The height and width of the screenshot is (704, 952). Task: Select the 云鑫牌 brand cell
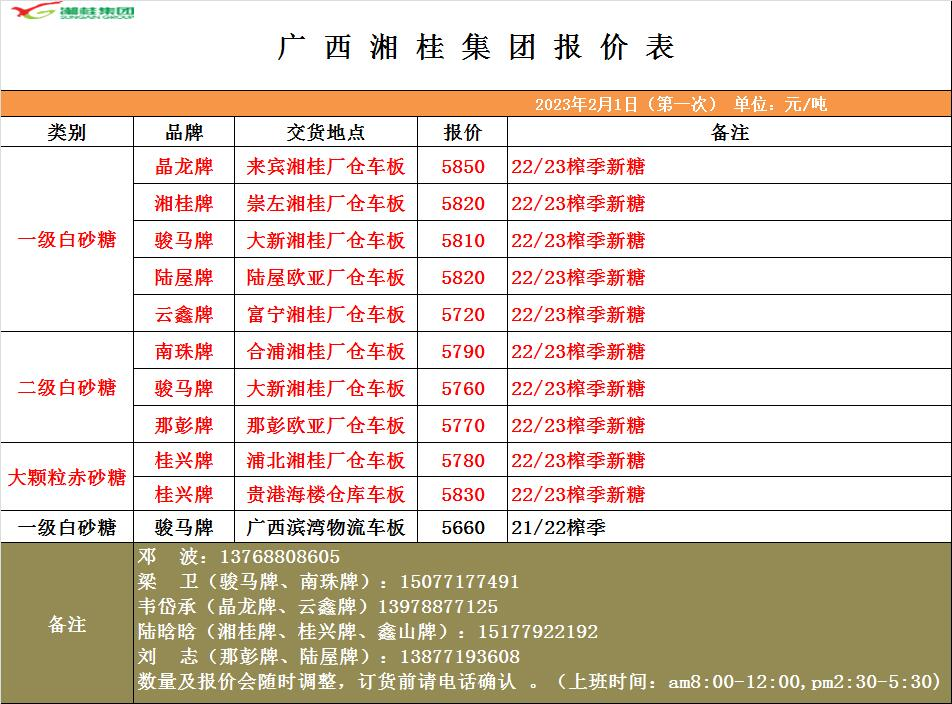pos(184,315)
